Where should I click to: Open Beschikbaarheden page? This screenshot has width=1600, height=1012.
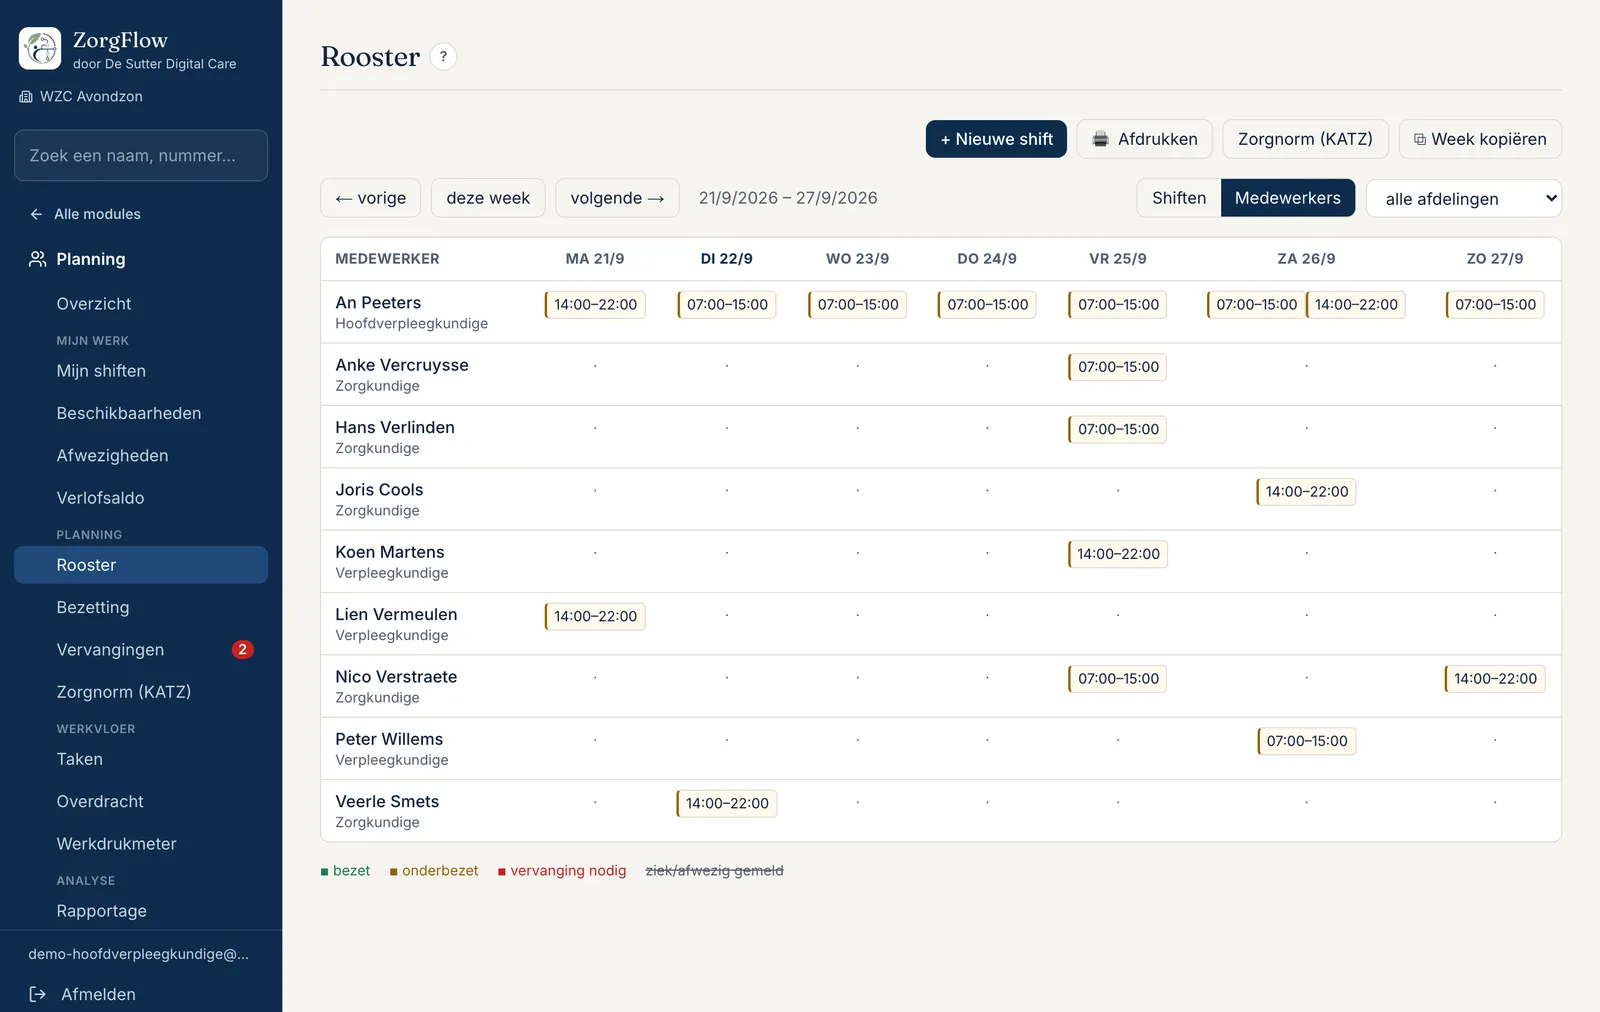[x=141, y=413]
